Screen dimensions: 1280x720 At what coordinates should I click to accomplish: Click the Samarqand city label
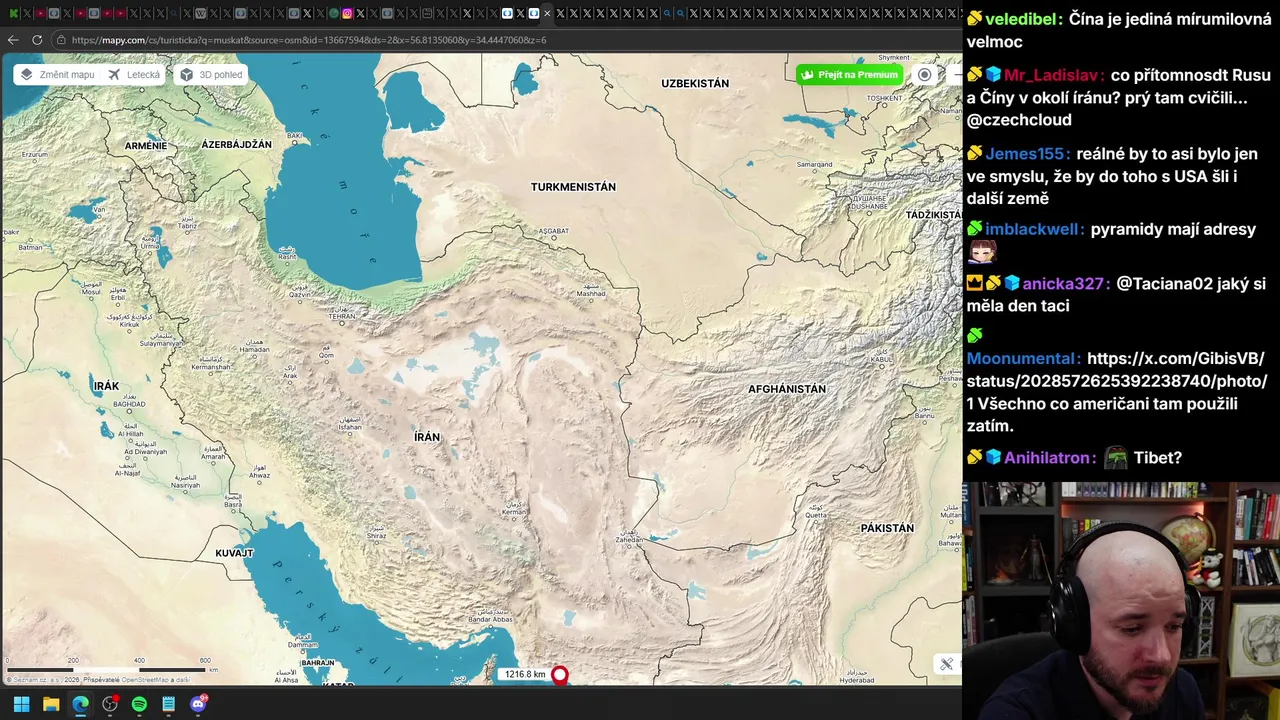point(814,164)
